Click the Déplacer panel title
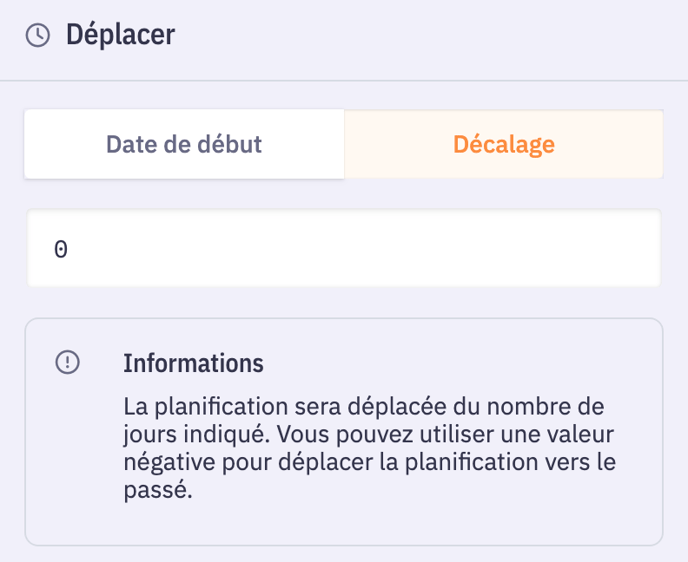Viewport: 688px width, 562px height. click(x=120, y=36)
